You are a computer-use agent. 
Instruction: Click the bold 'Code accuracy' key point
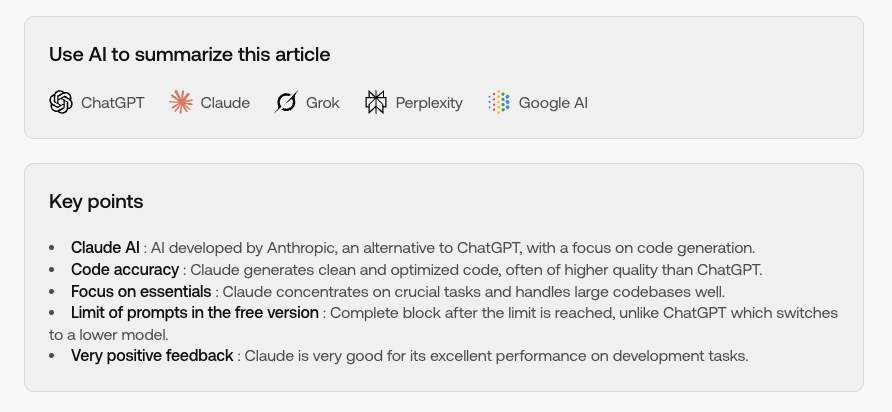(125, 269)
